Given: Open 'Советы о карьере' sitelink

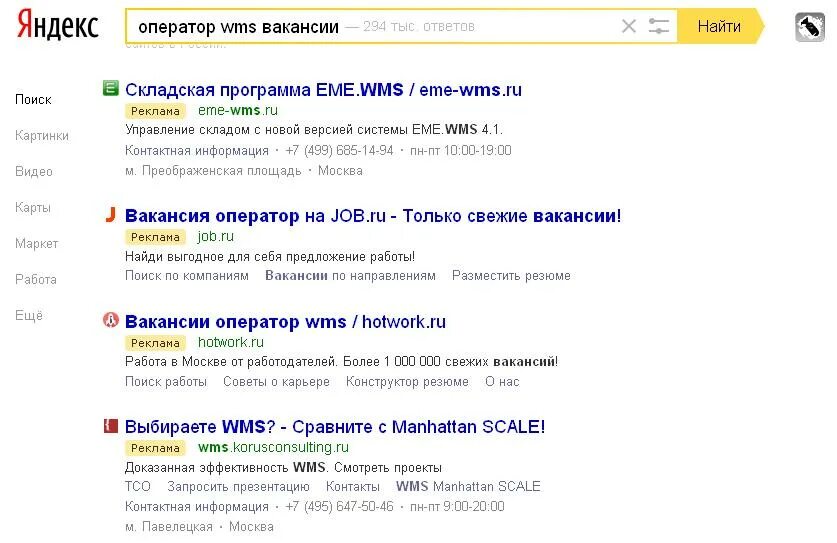Looking at the screenshot, I should click(276, 381).
